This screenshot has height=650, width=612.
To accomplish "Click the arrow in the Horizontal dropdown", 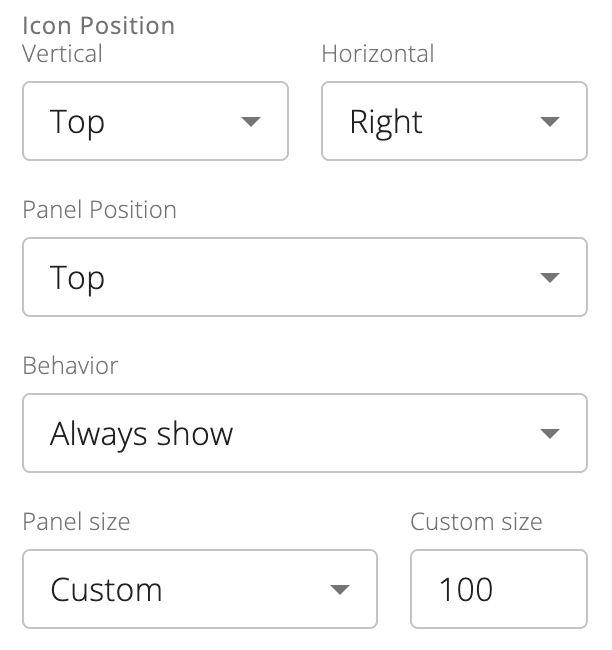I will coord(549,122).
